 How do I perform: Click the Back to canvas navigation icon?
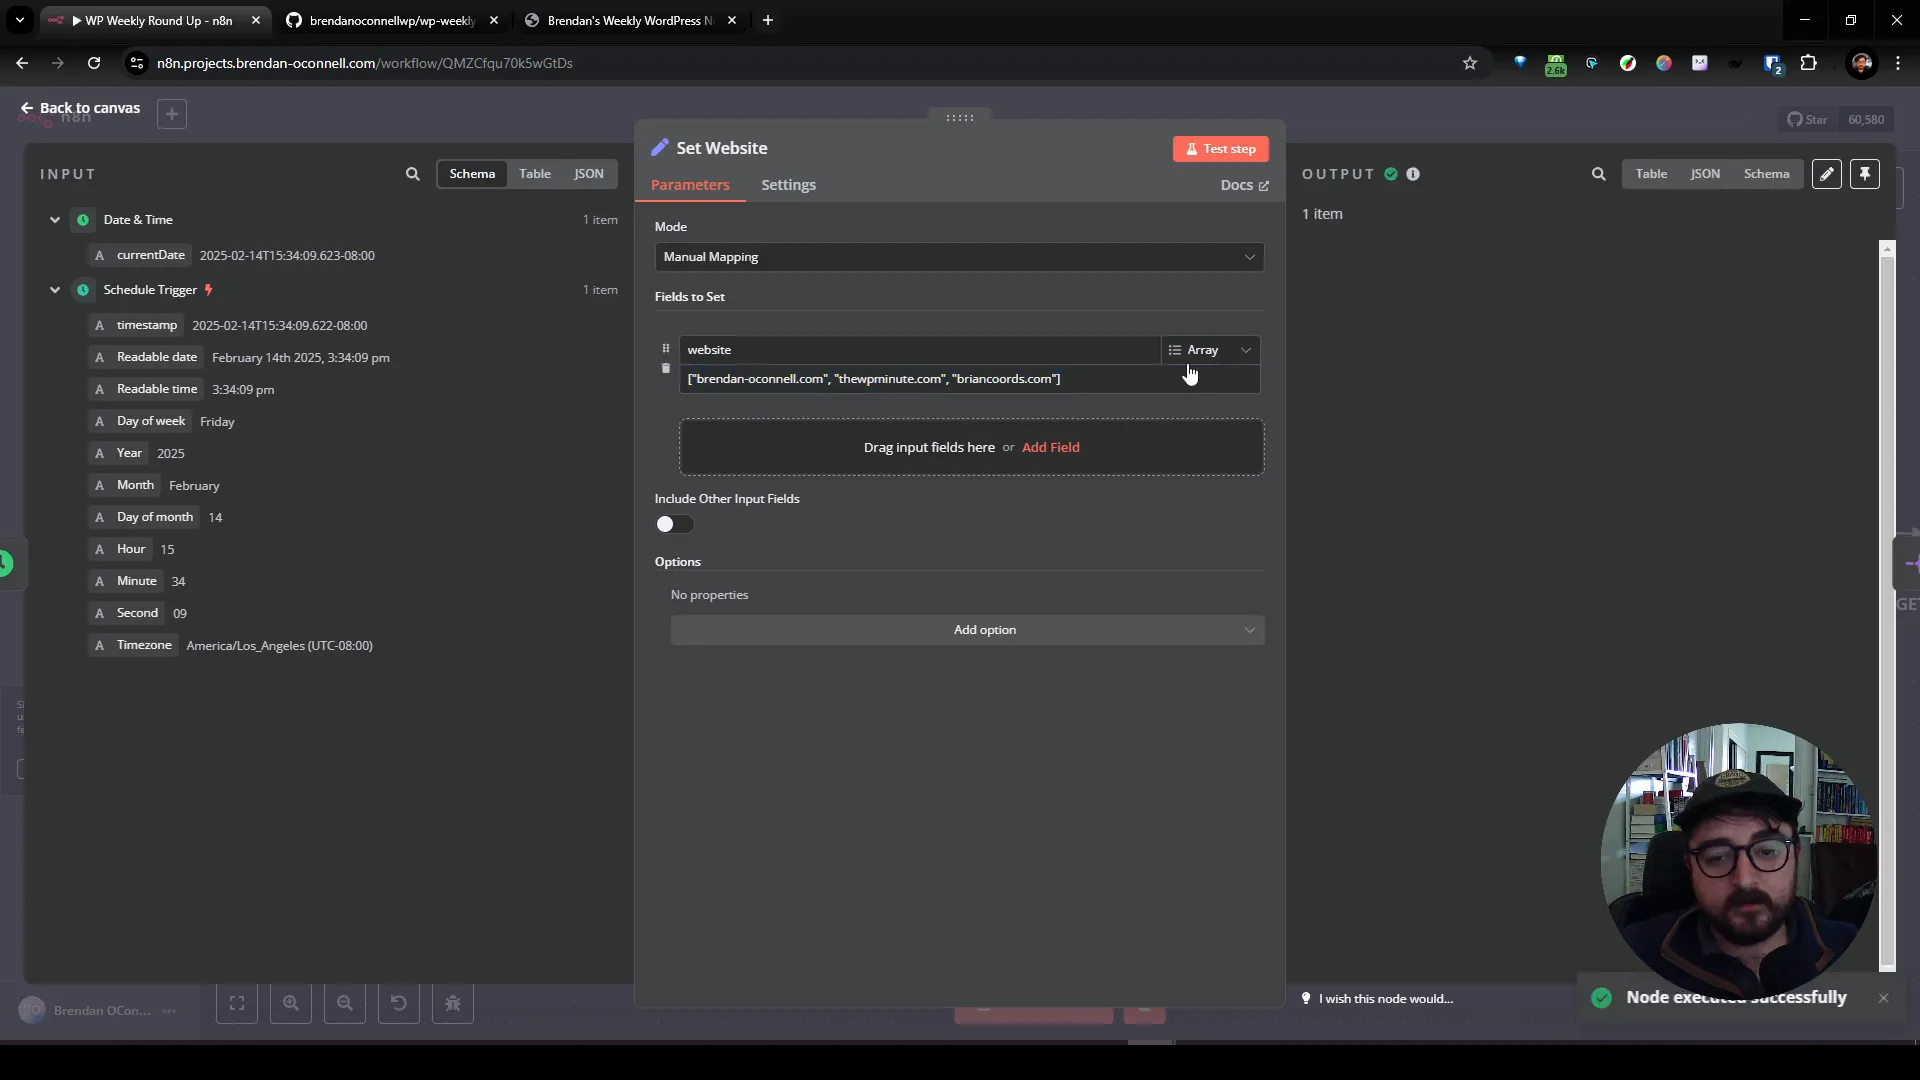(25, 107)
